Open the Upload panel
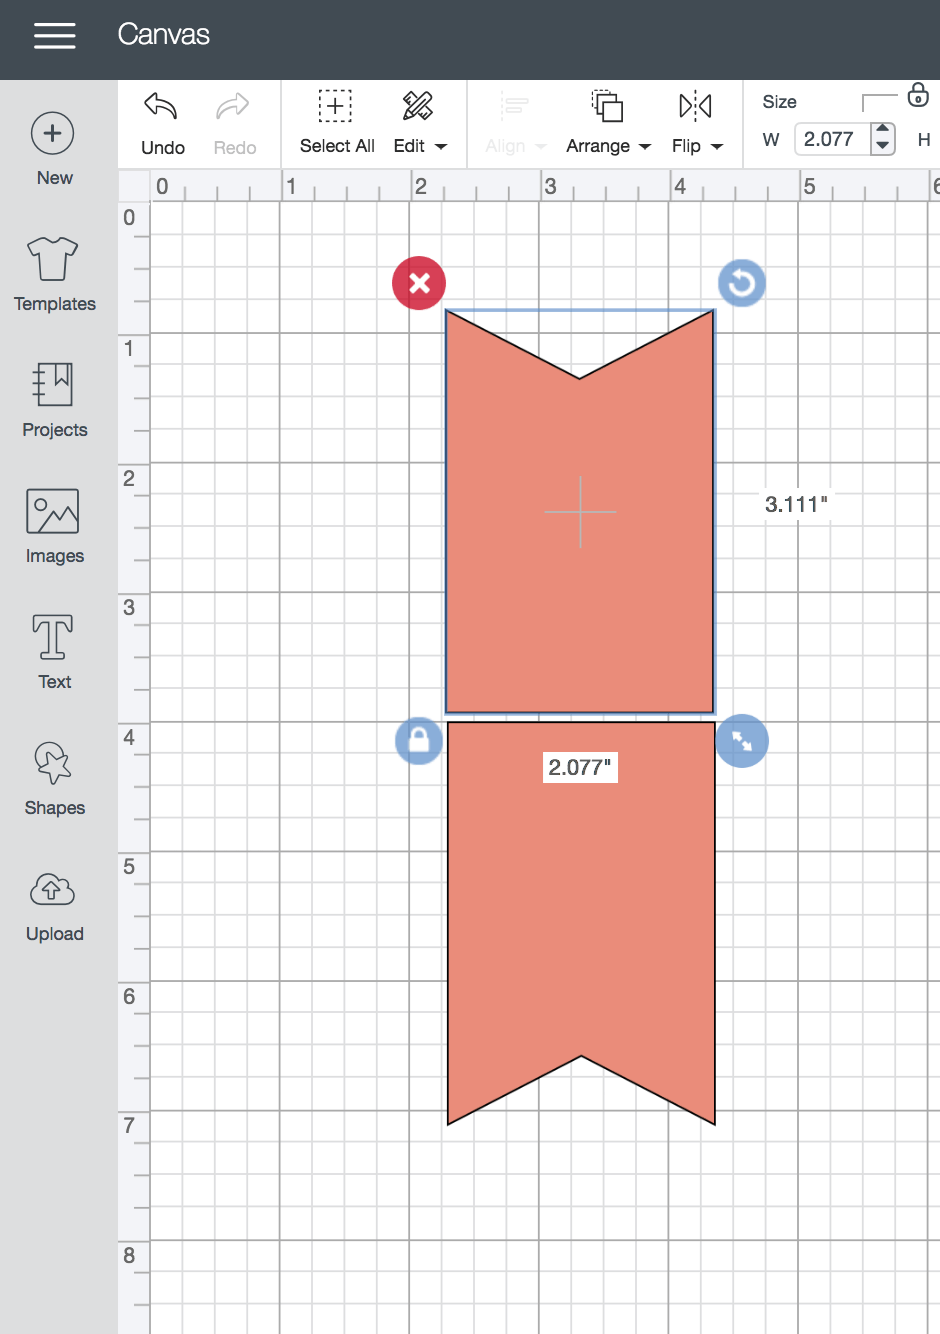Image resolution: width=940 pixels, height=1334 pixels. coord(54,906)
